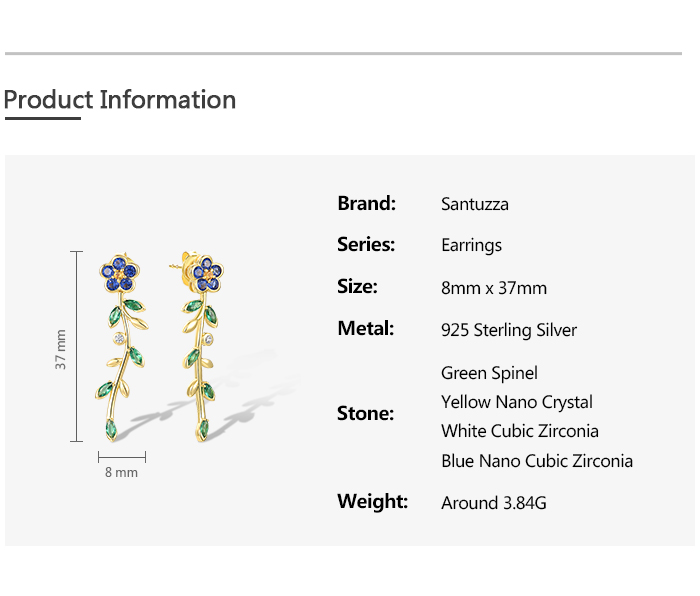Click the Green Spinel stone entry
Screen dimensions: 700x596
[489, 373]
